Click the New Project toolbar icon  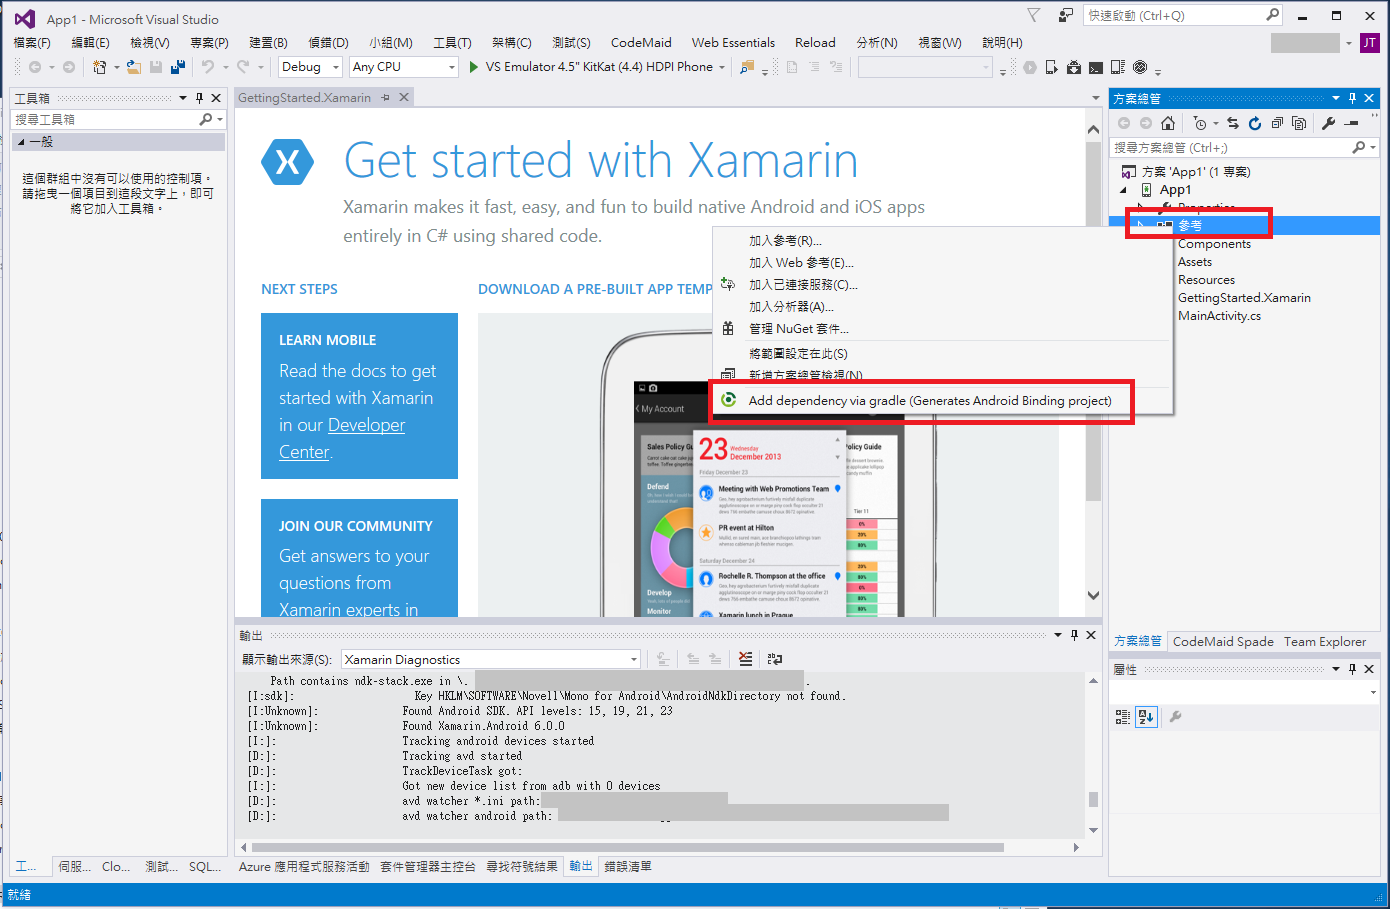point(99,67)
